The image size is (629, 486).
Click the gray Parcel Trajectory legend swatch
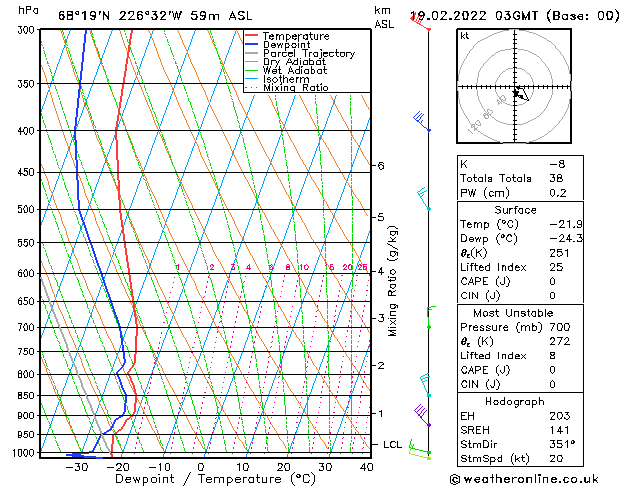pos(252,53)
